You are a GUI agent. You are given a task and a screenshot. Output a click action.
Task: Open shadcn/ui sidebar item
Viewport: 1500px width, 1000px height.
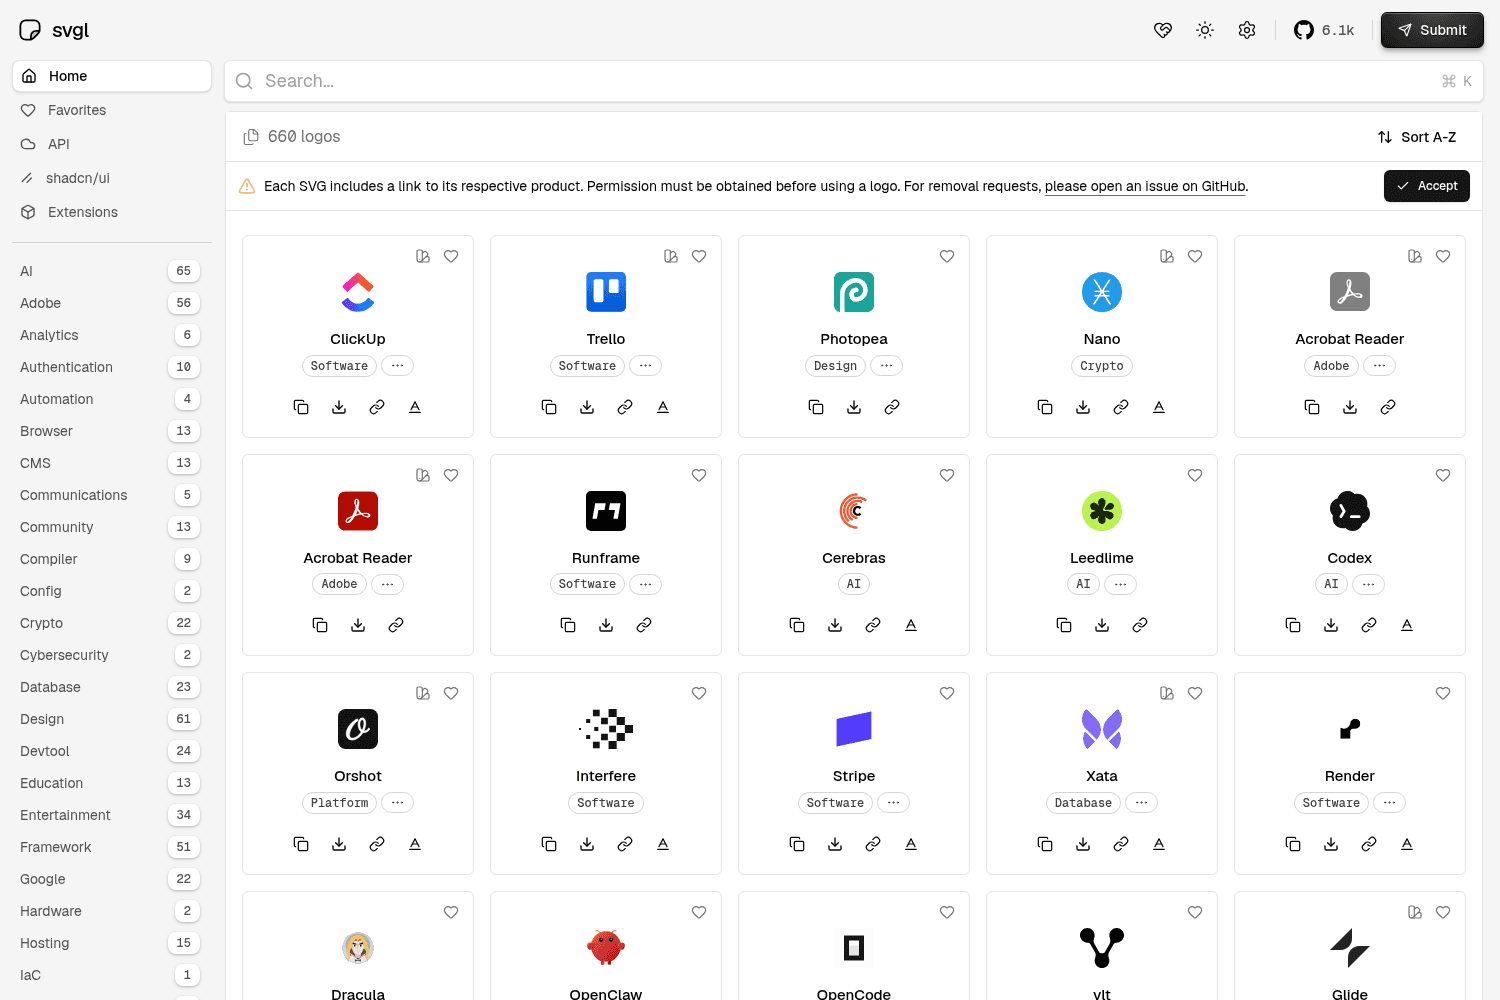(112, 178)
